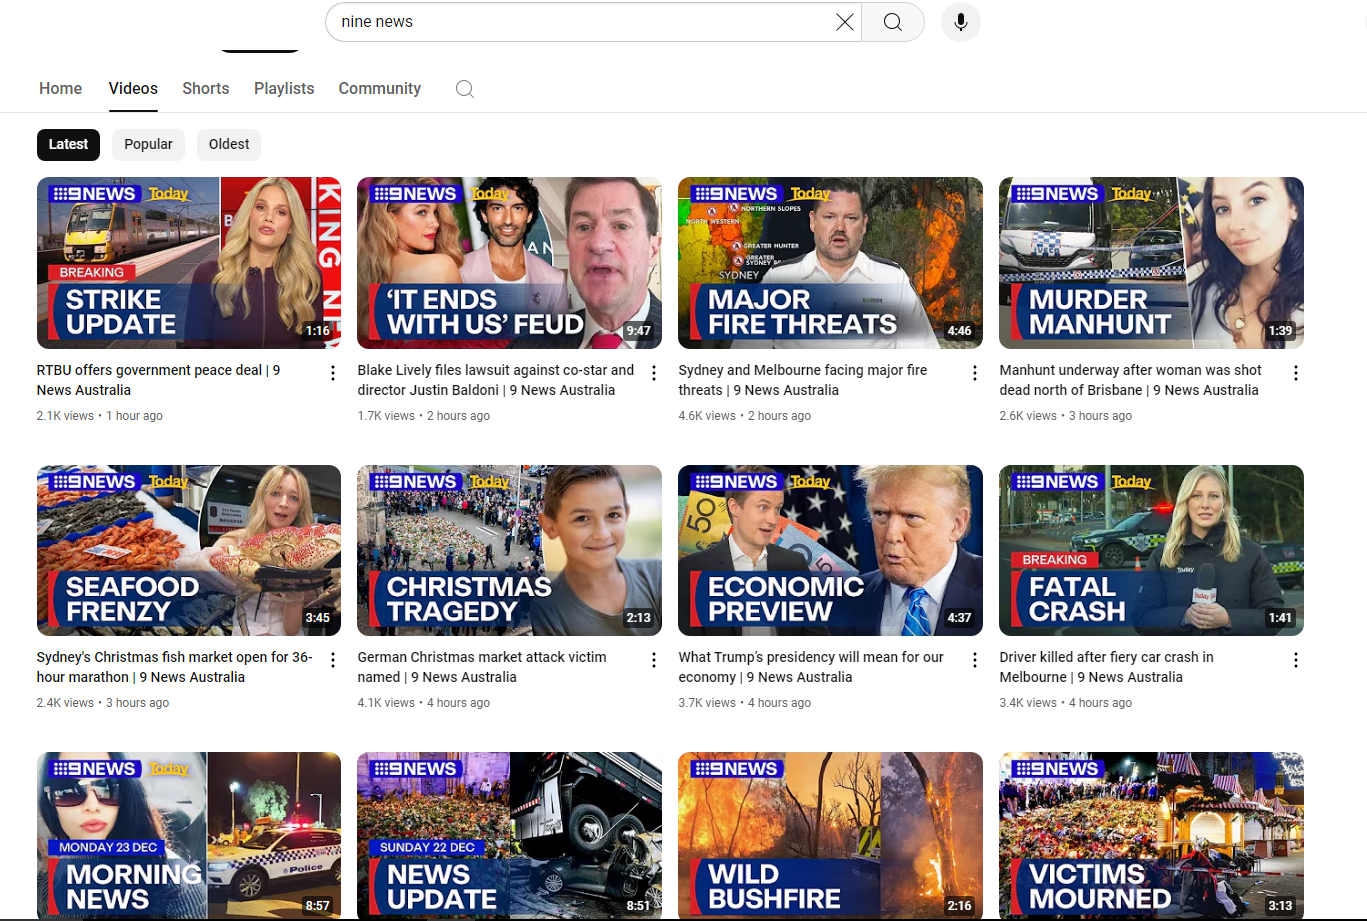Click '2.6K views • 3 hours ago' text
This screenshot has height=921, width=1367.
pos(1066,416)
